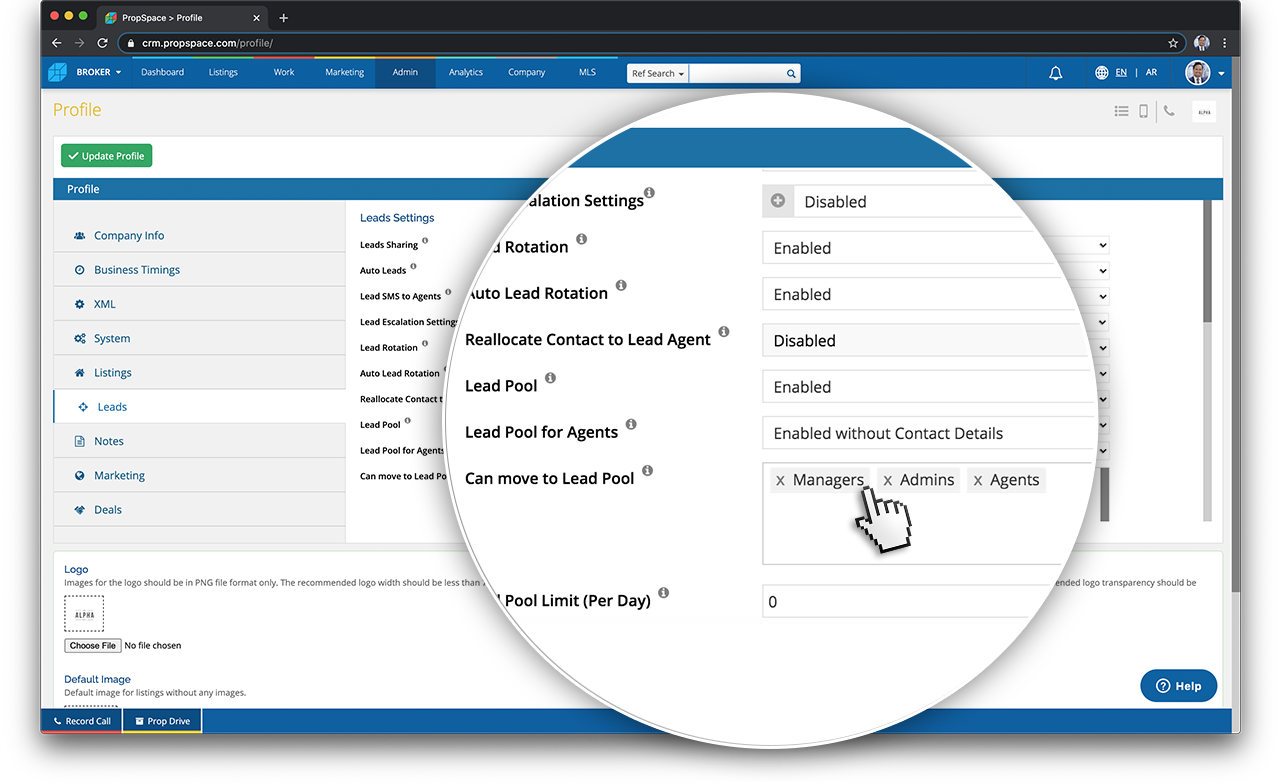
Task: Open a new browser tab with plus
Action: tap(284, 18)
